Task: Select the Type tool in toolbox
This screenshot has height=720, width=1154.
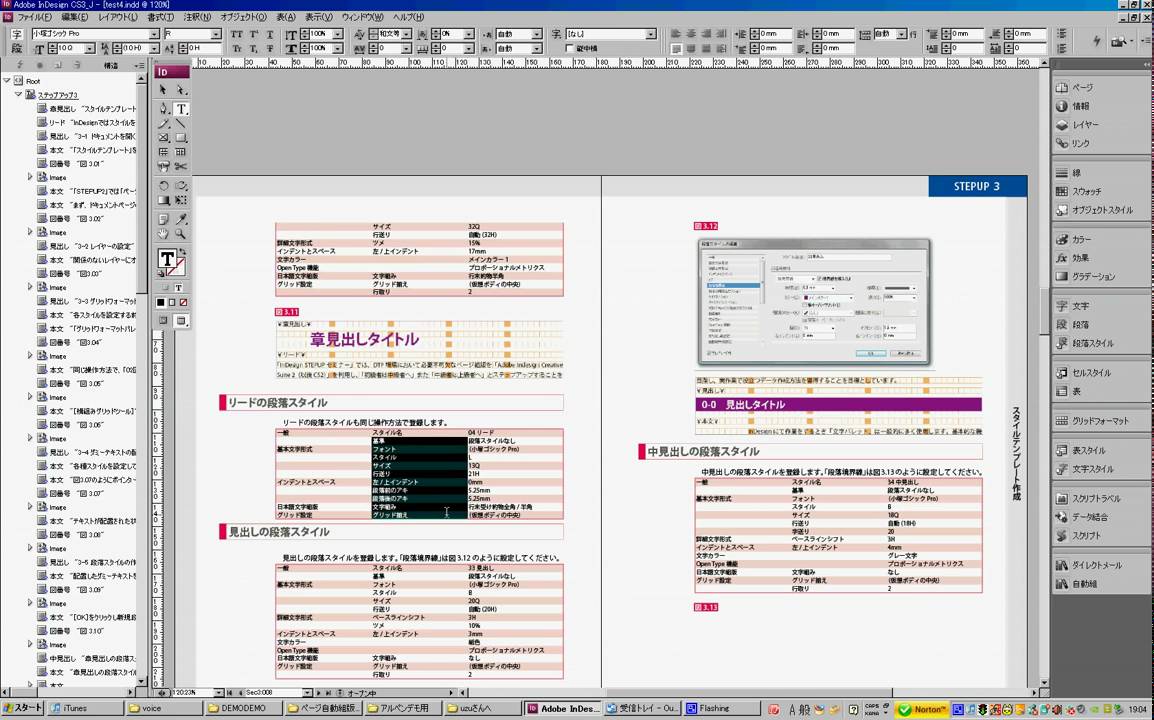Action: tap(181, 109)
